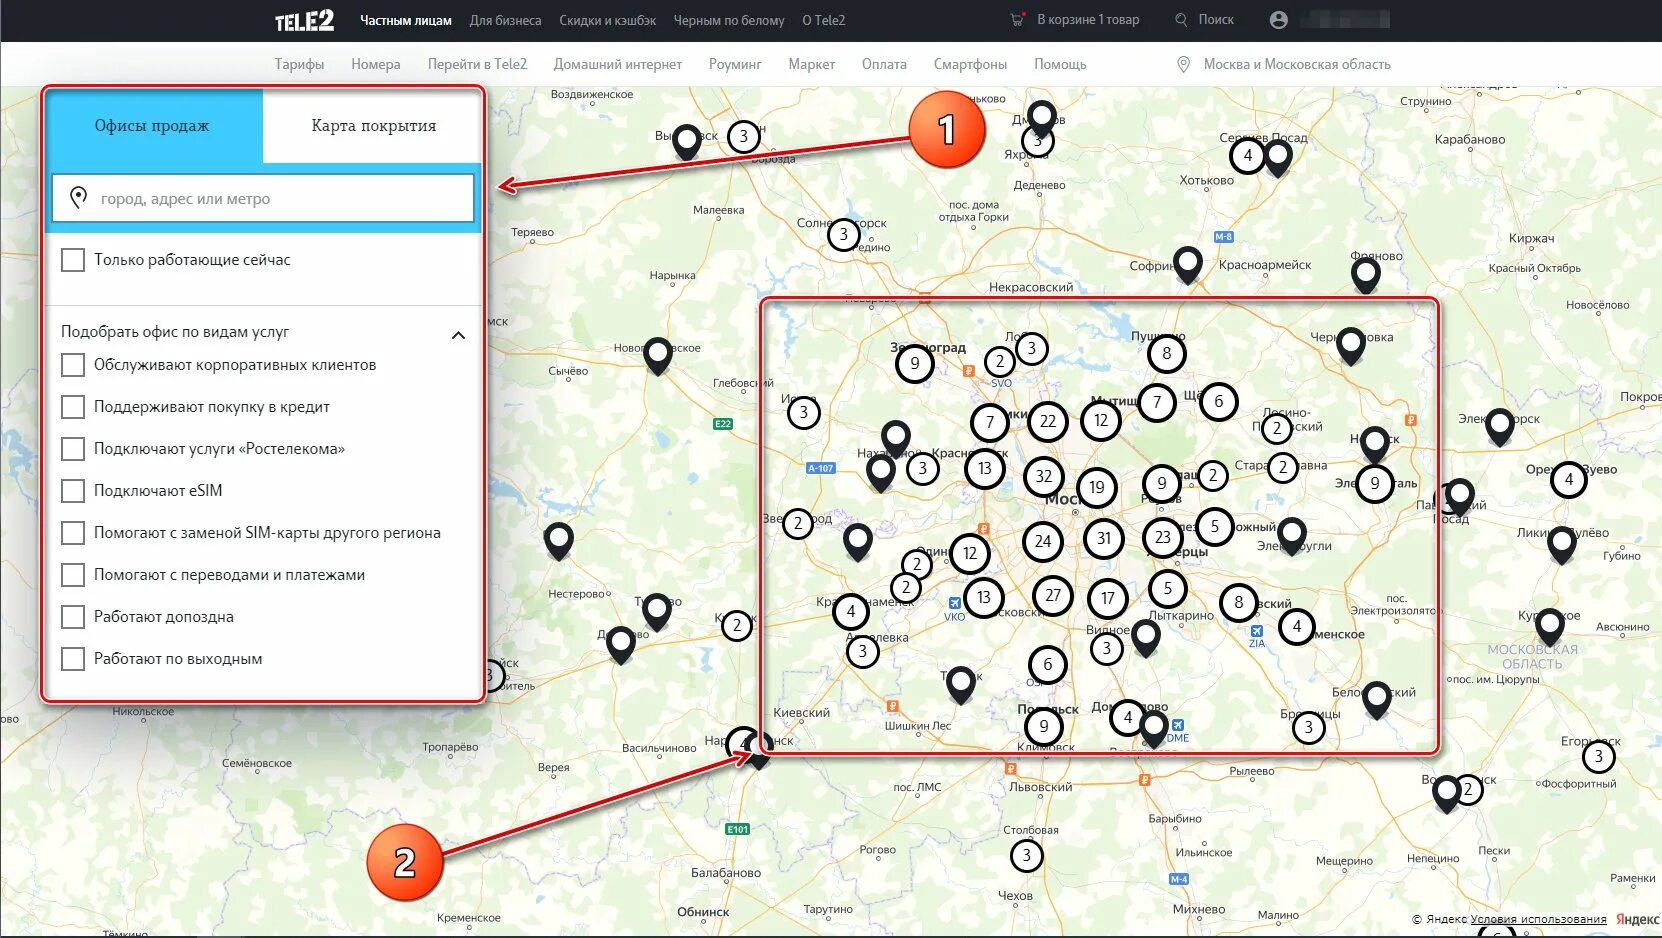1662x938 pixels.
Task: Enable 'Только работающие сейчас' checkbox
Action: point(73,260)
